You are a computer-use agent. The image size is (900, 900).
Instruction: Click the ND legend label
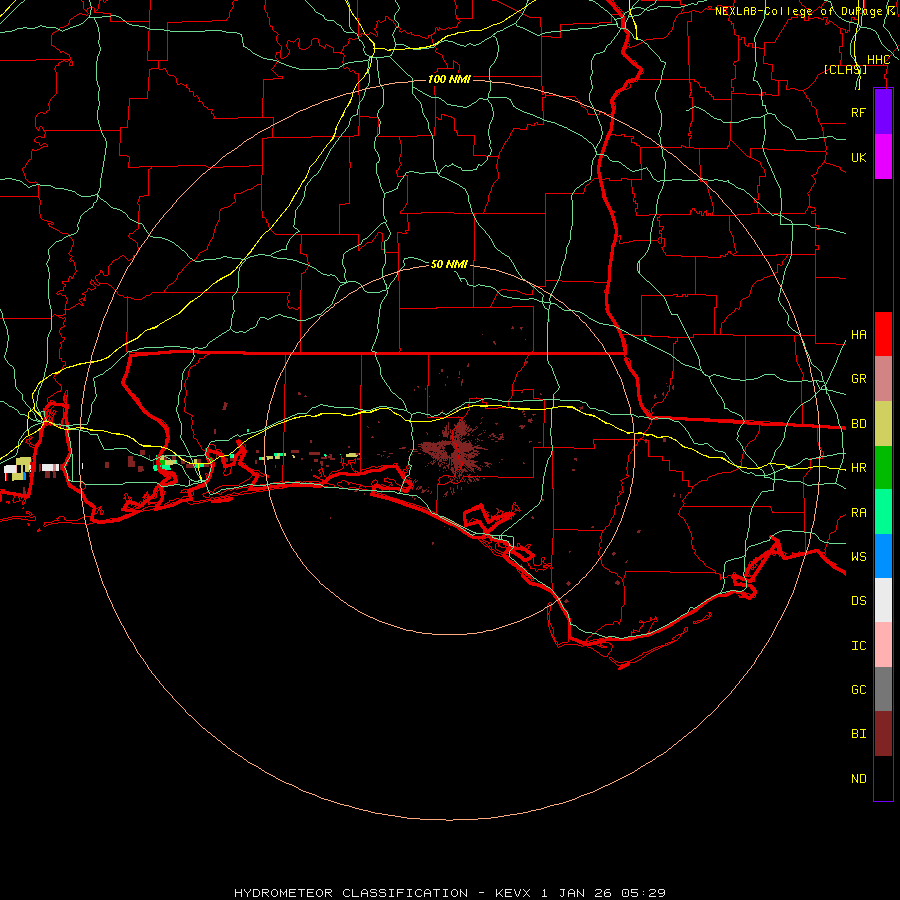pyautogui.click(x=858, y=779)
